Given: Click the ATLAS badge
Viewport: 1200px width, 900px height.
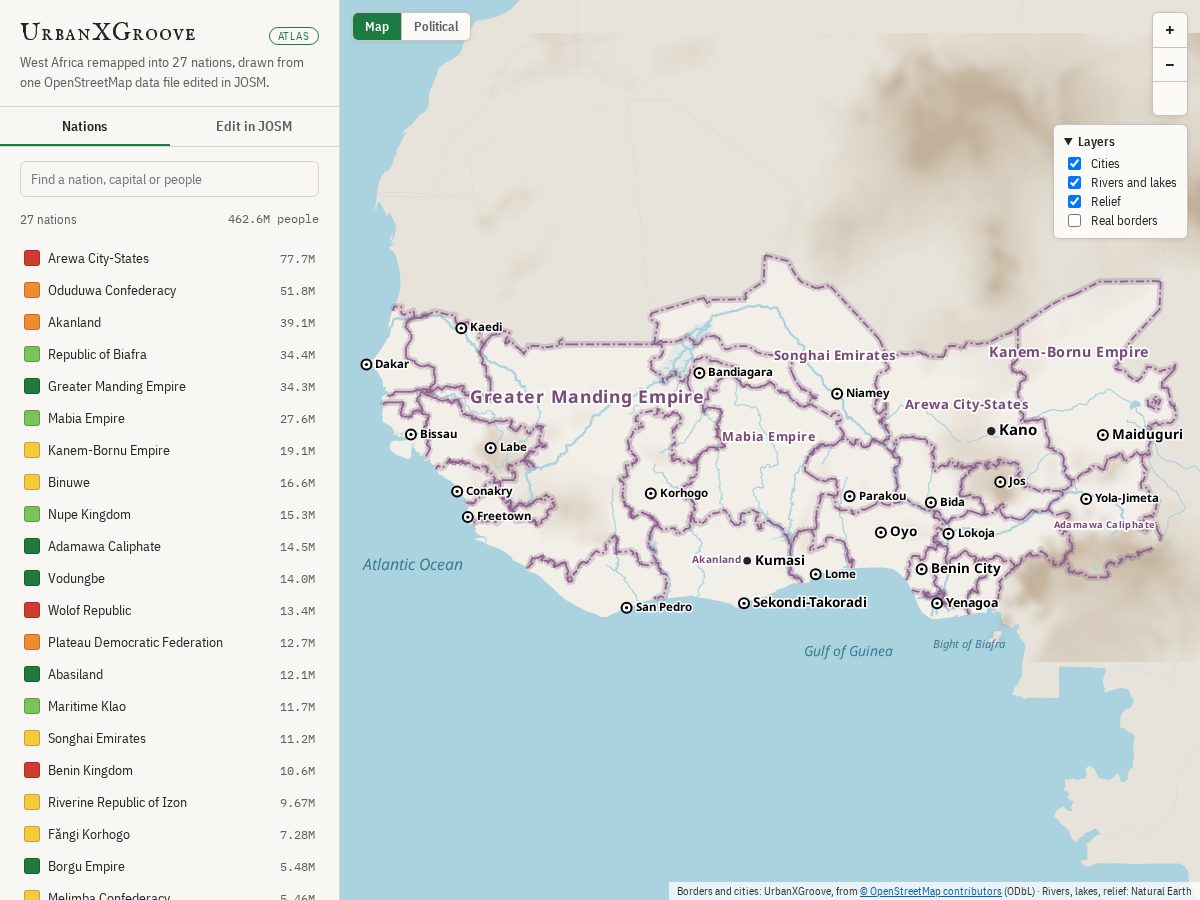Looking at the screenshot, I should pos(294,36).
